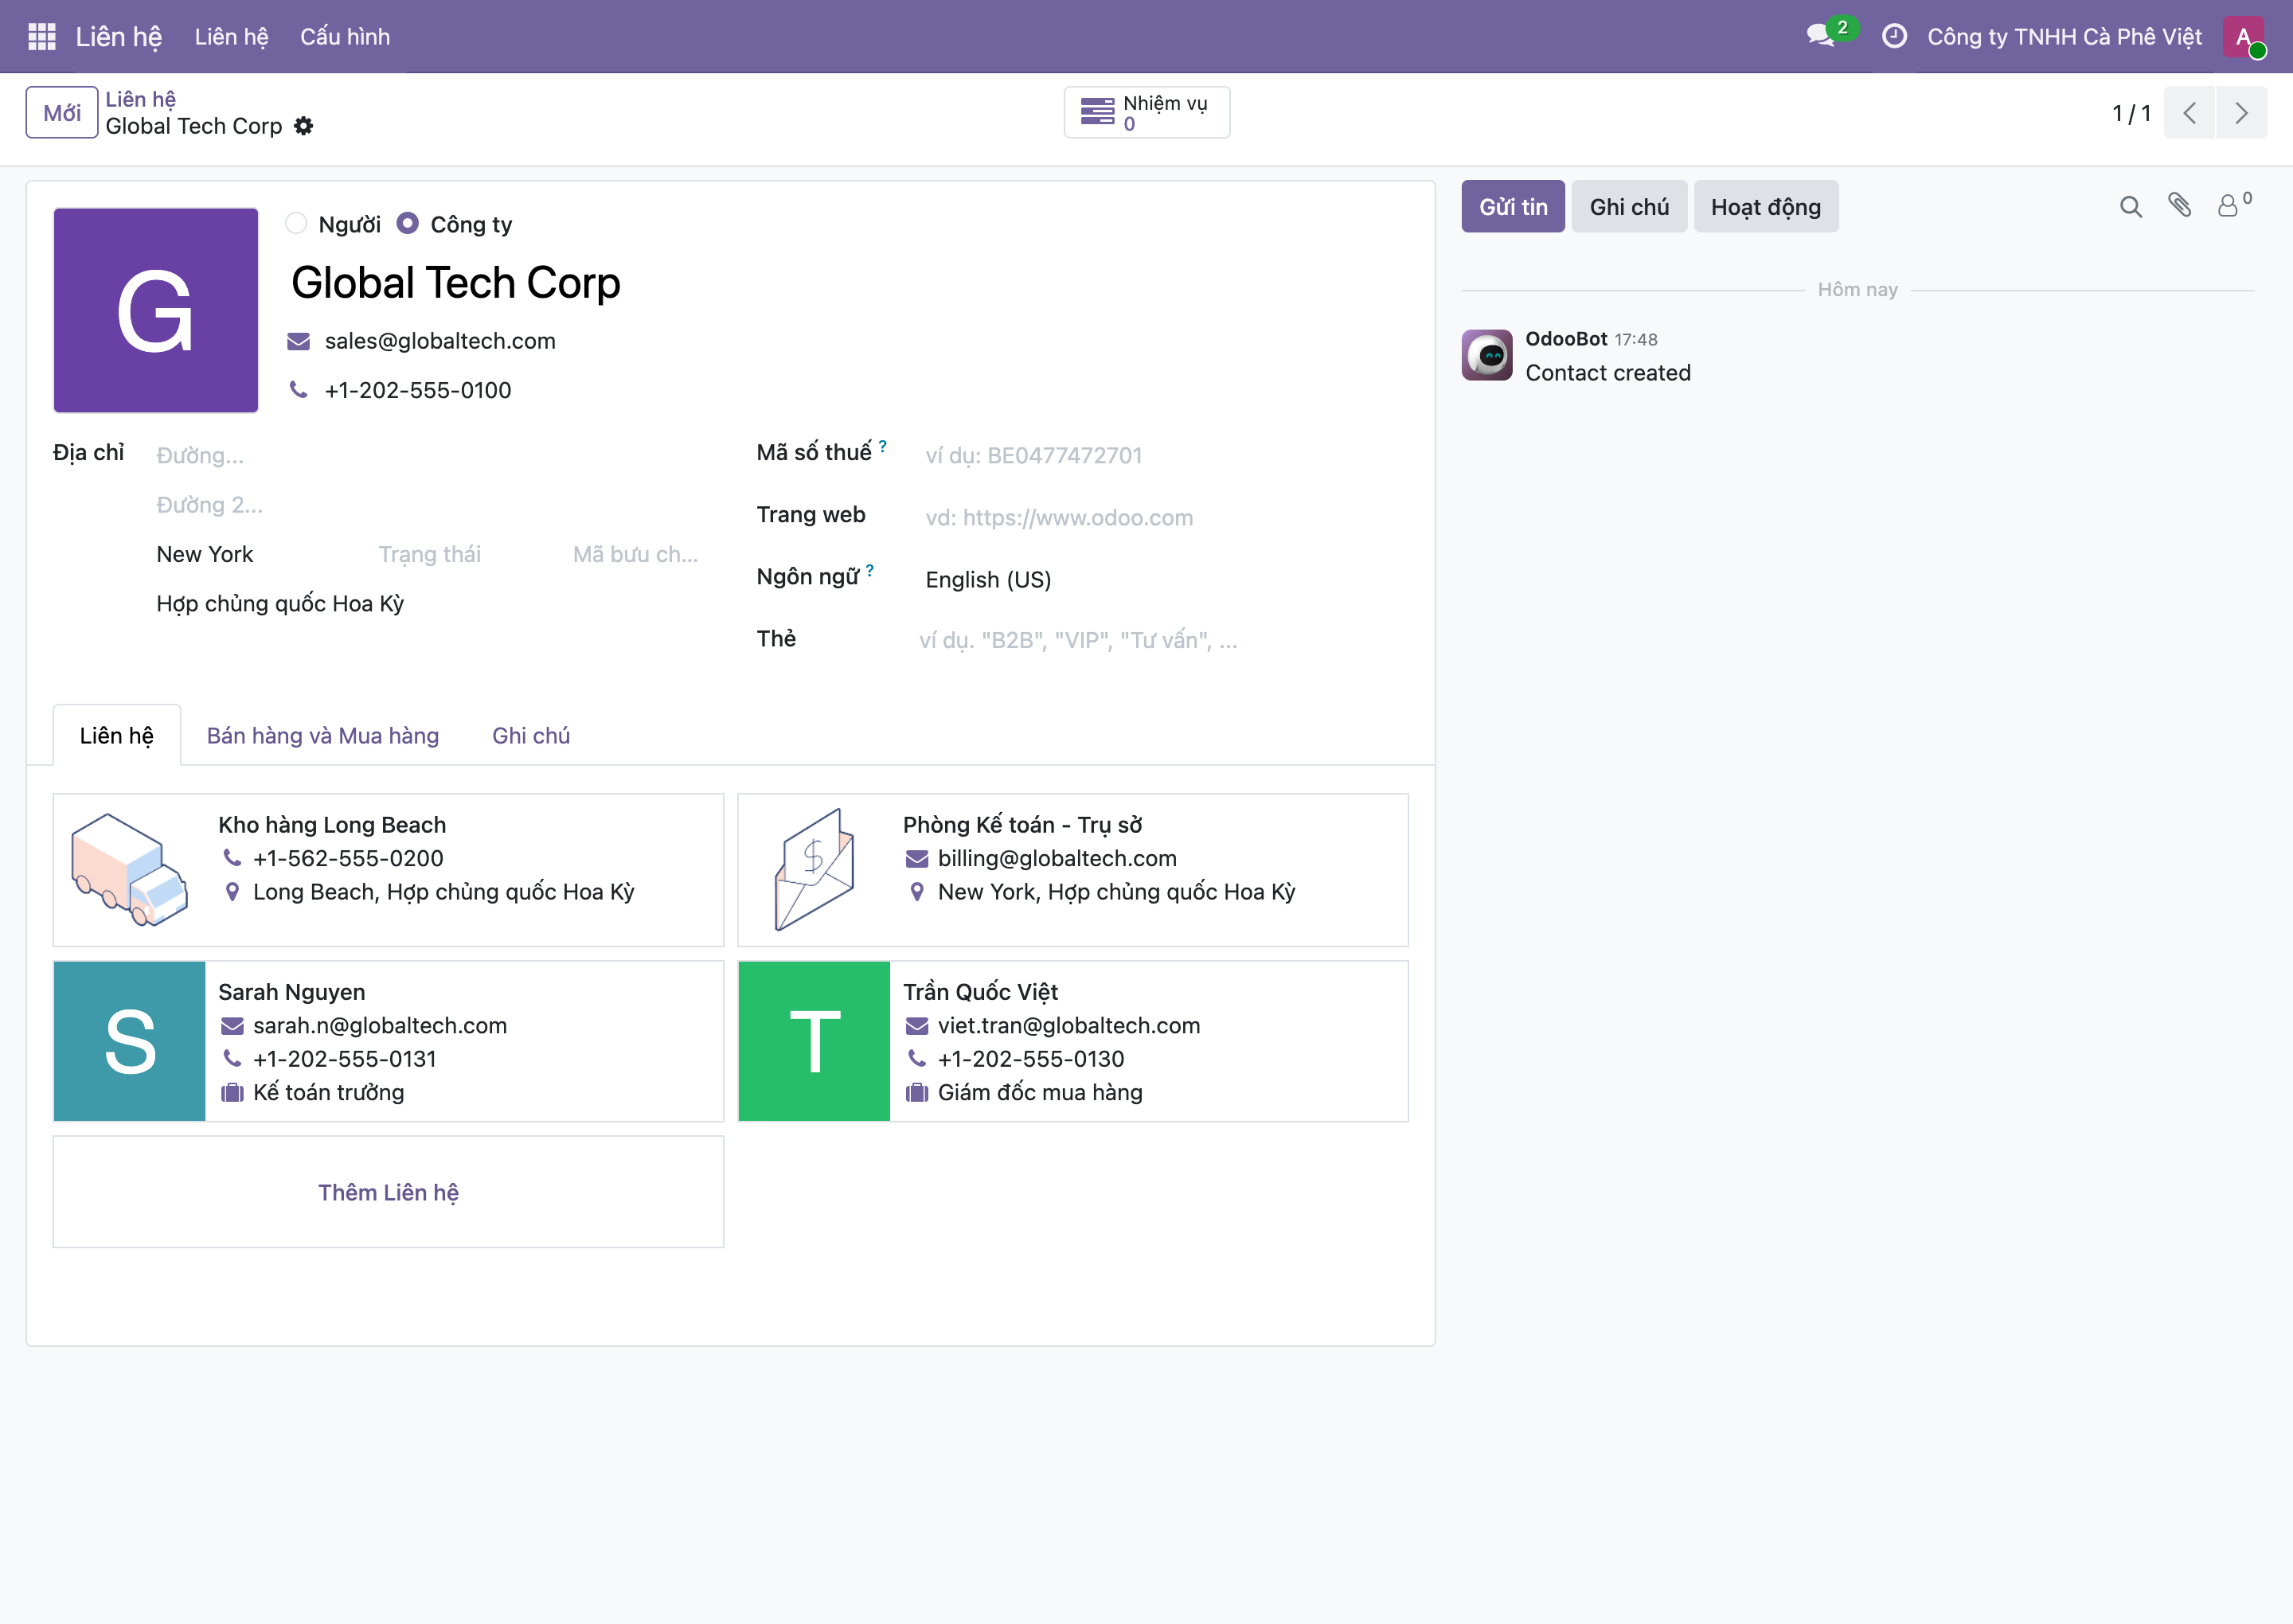Viewport: 2293px width, 1624px height.
Task: Switch to the Ghi chú notebook tab
Action: coord(531,736)
